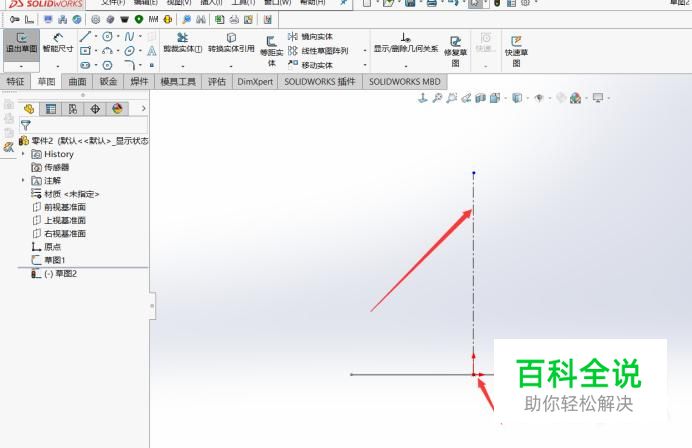Select the Spline sketch tool
The image size is (692, 448).
(x=129, y=37)
